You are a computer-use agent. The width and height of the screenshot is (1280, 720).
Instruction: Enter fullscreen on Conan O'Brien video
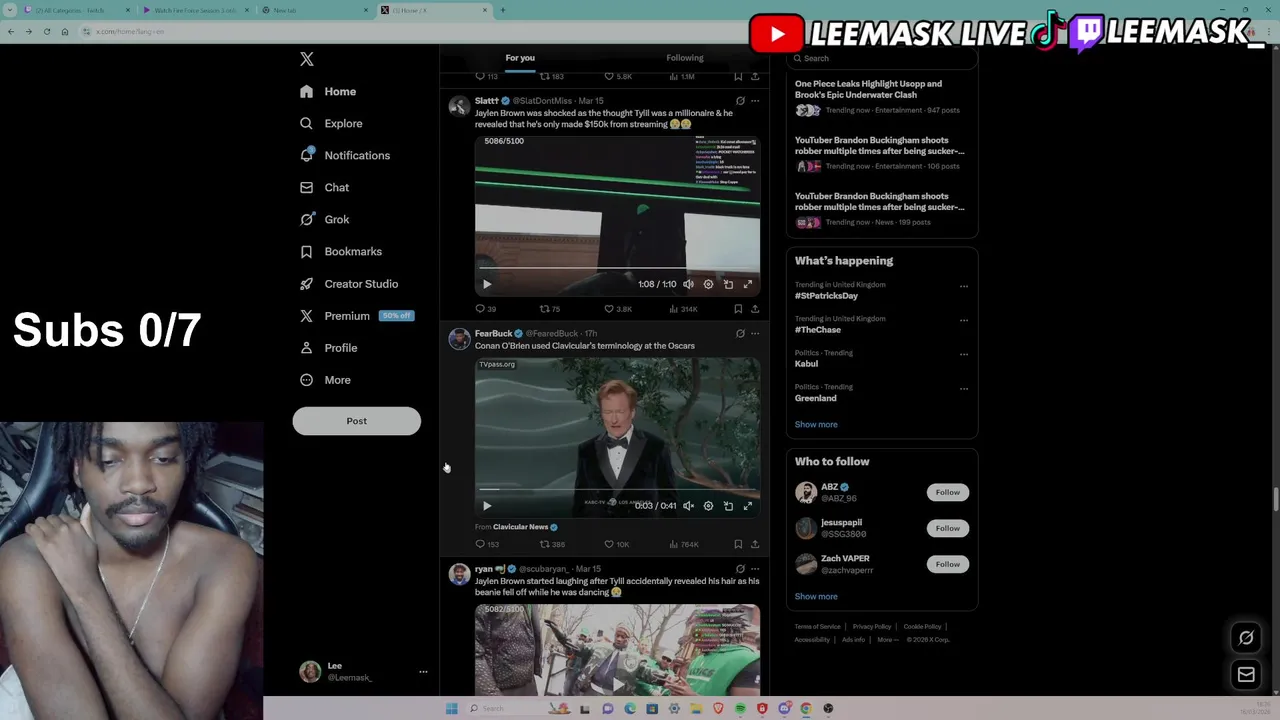747,506
